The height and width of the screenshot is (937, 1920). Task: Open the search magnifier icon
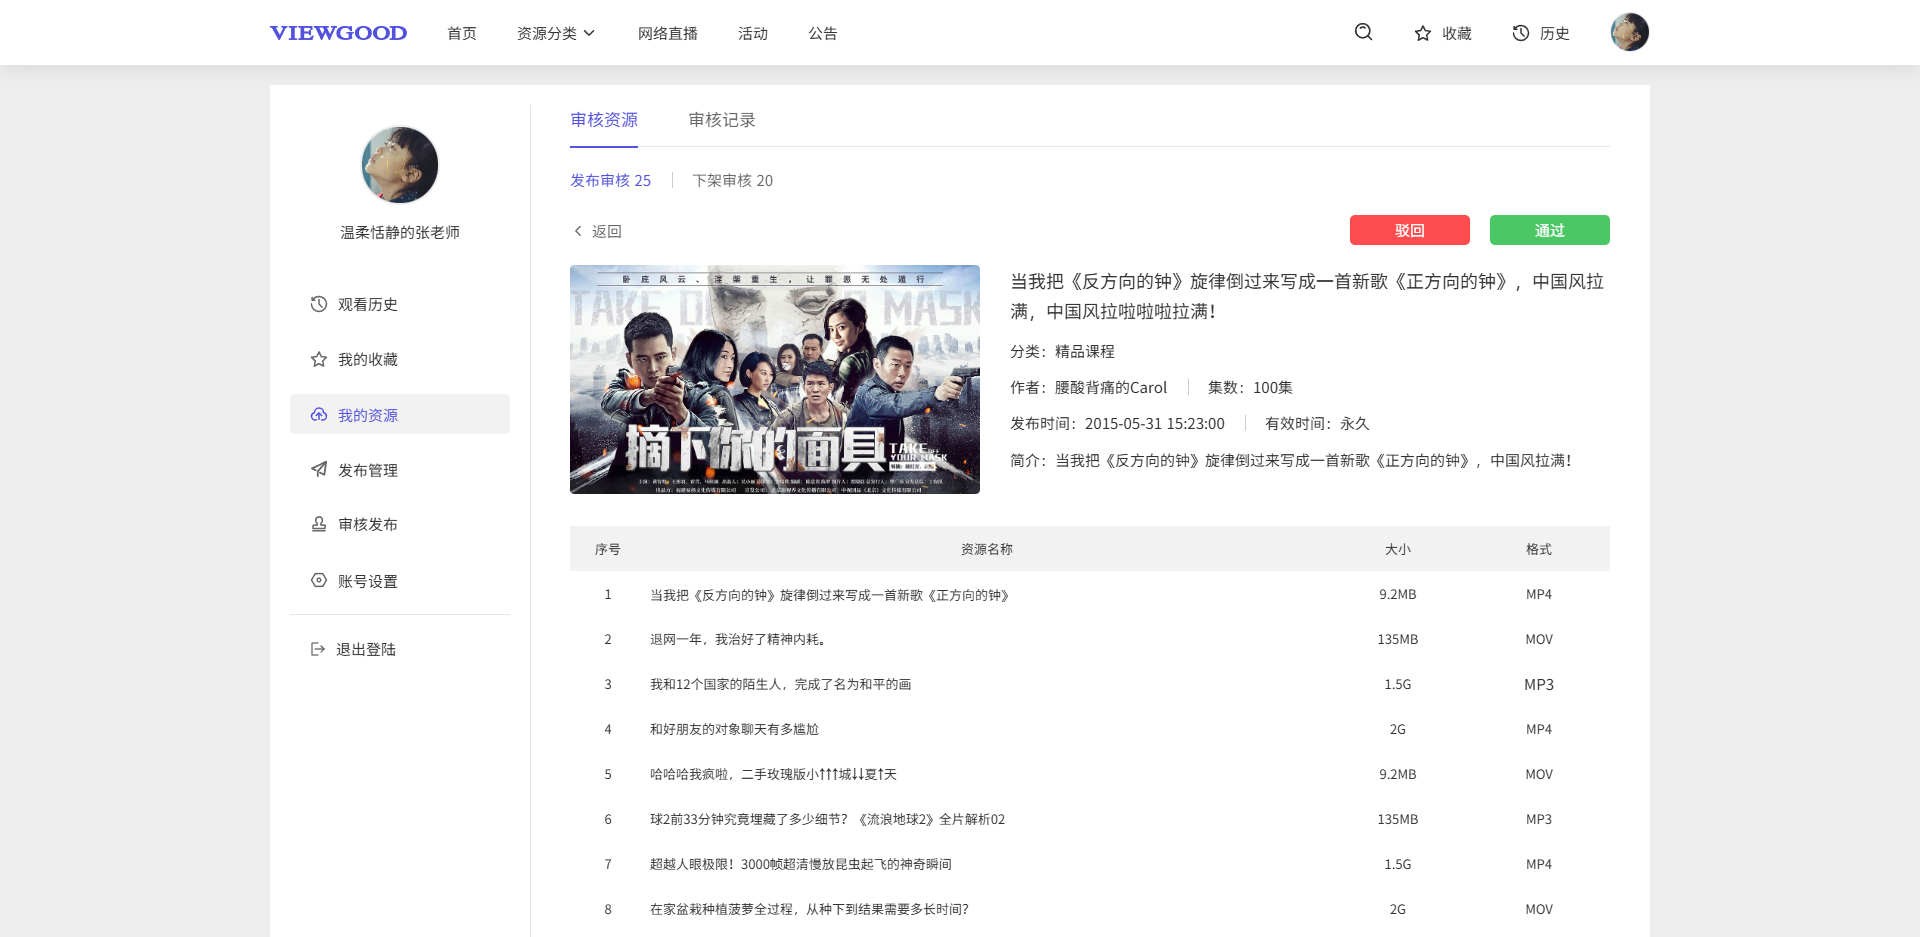(1363, 32)
